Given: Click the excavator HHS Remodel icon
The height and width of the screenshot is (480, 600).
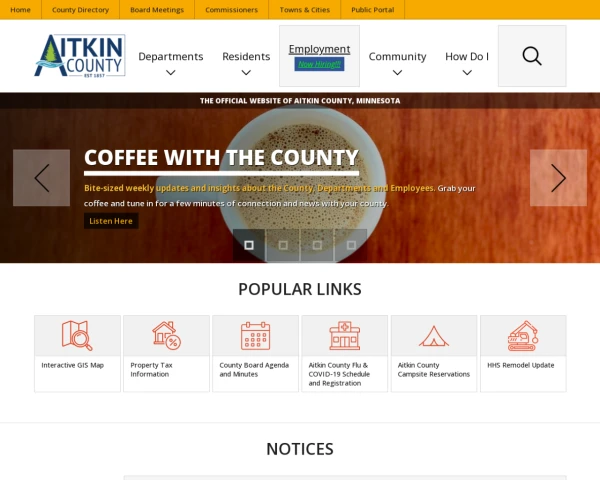Looking at the screenshot, I should coord(523,336).
